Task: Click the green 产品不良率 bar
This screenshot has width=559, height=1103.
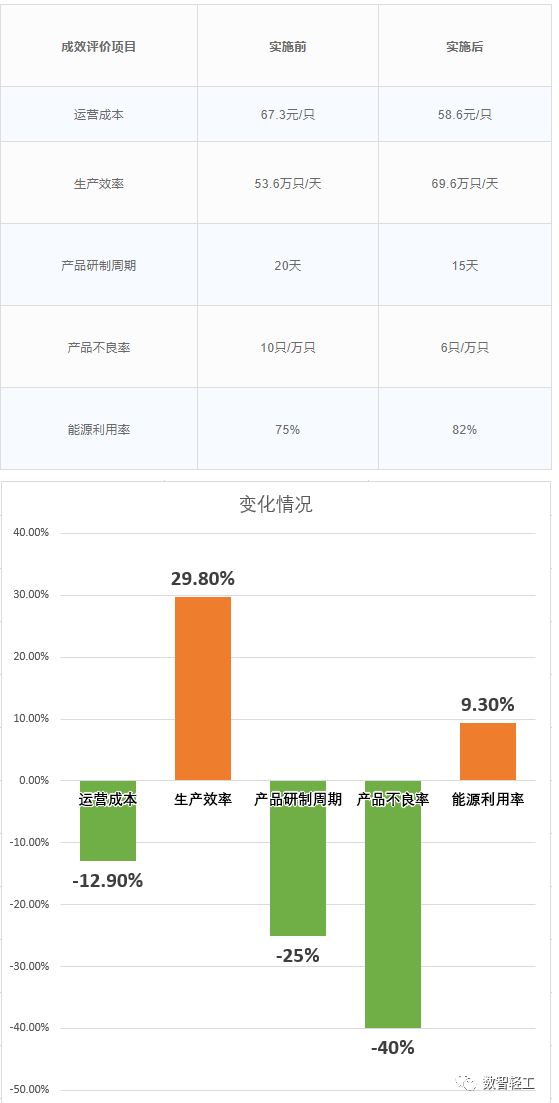Action: 392,904
